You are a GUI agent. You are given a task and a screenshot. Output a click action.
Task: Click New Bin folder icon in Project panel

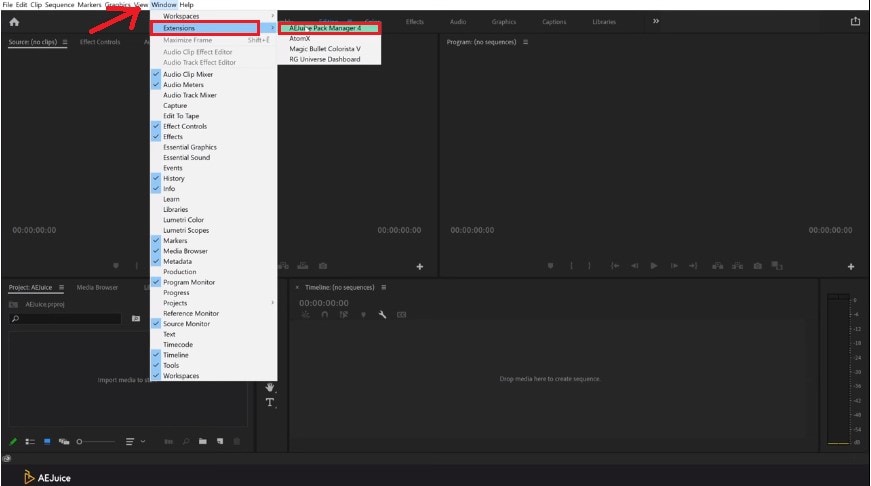tap(203, 442)
